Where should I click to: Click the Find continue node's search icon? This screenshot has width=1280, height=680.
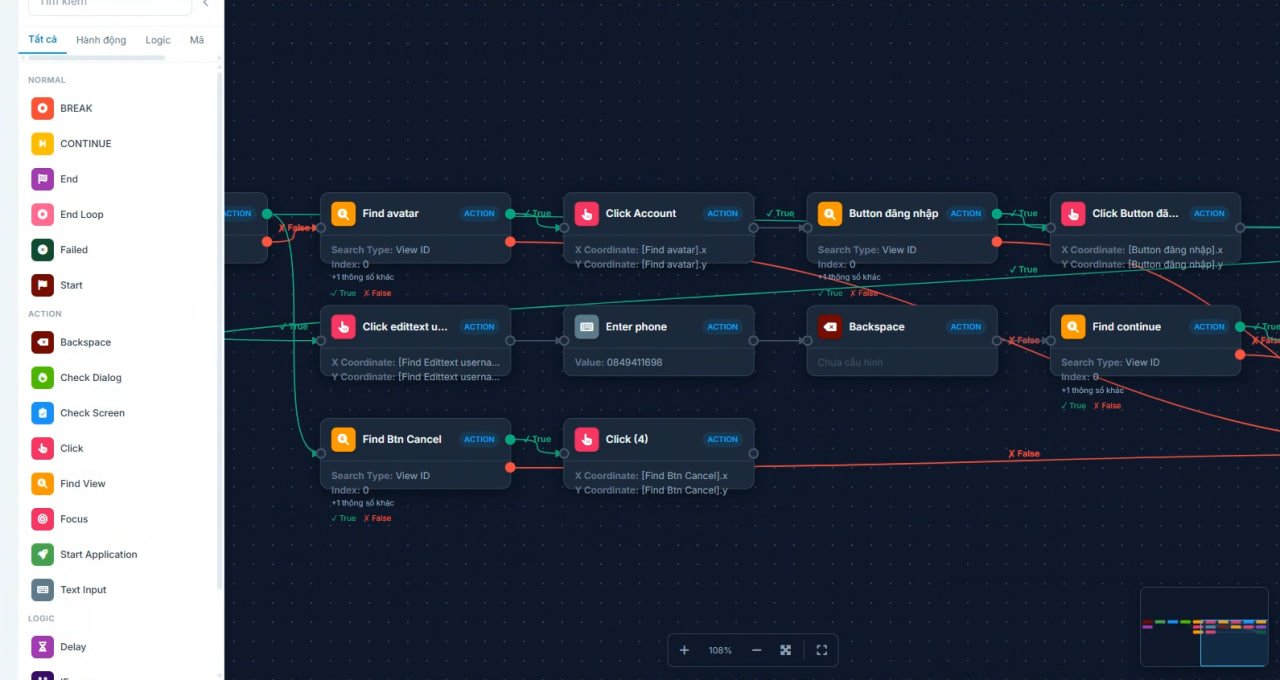1072,327
